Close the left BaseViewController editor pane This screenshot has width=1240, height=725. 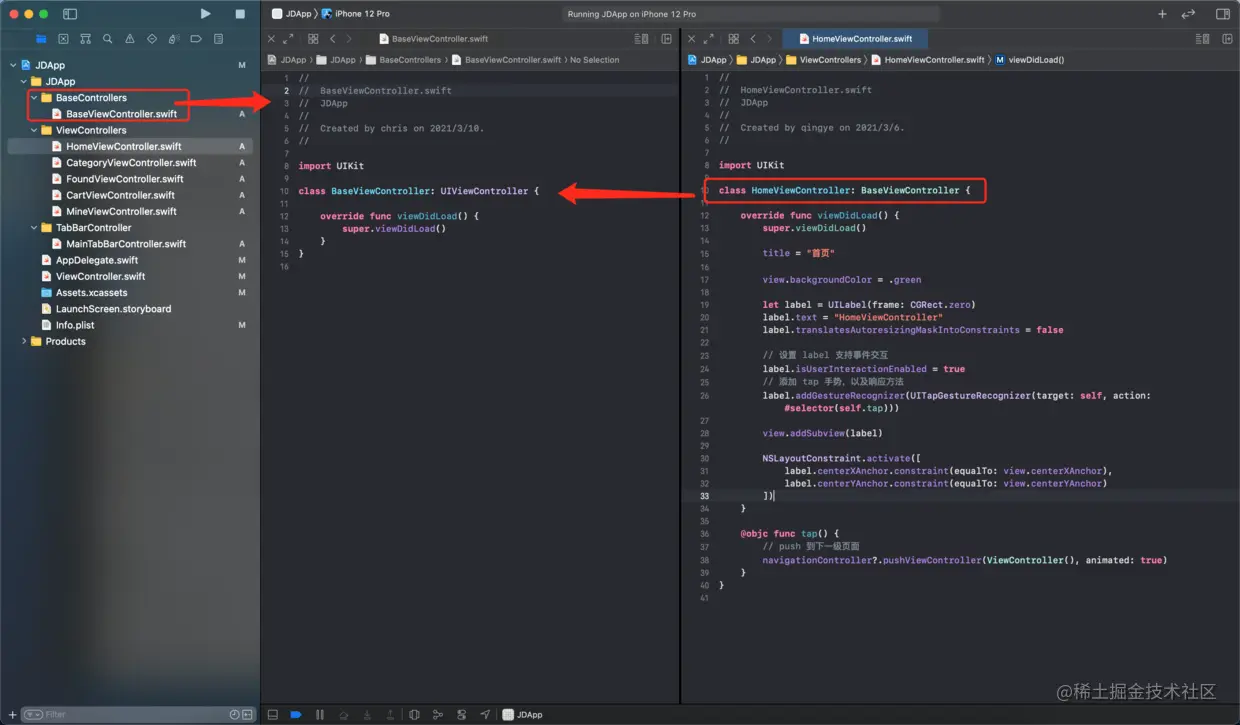271,39
